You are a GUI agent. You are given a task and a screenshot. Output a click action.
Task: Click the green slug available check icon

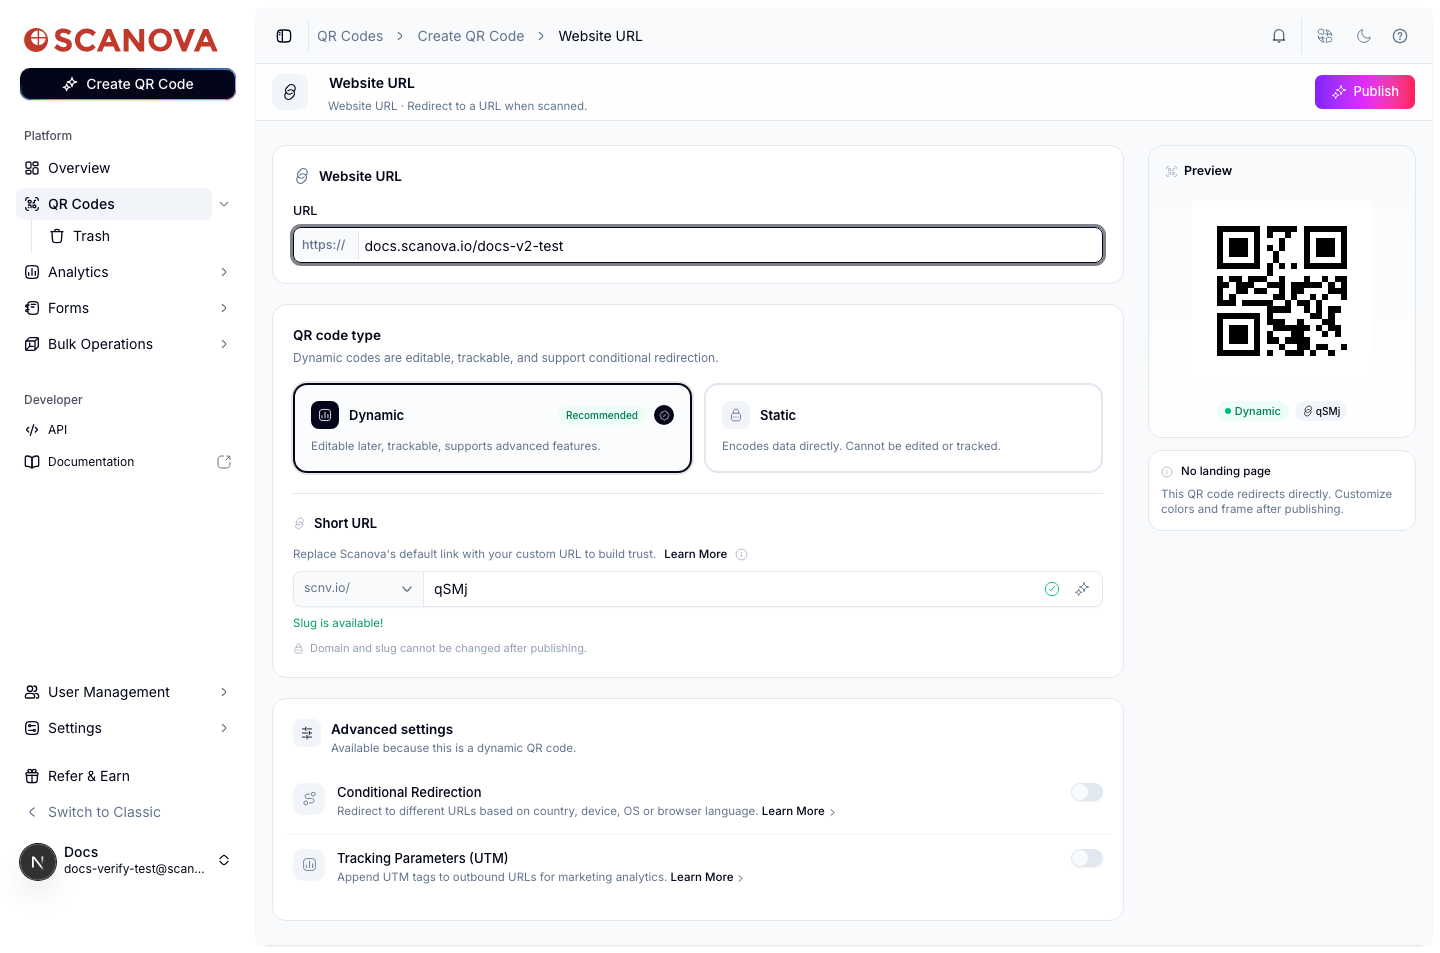click(1052, 589)
